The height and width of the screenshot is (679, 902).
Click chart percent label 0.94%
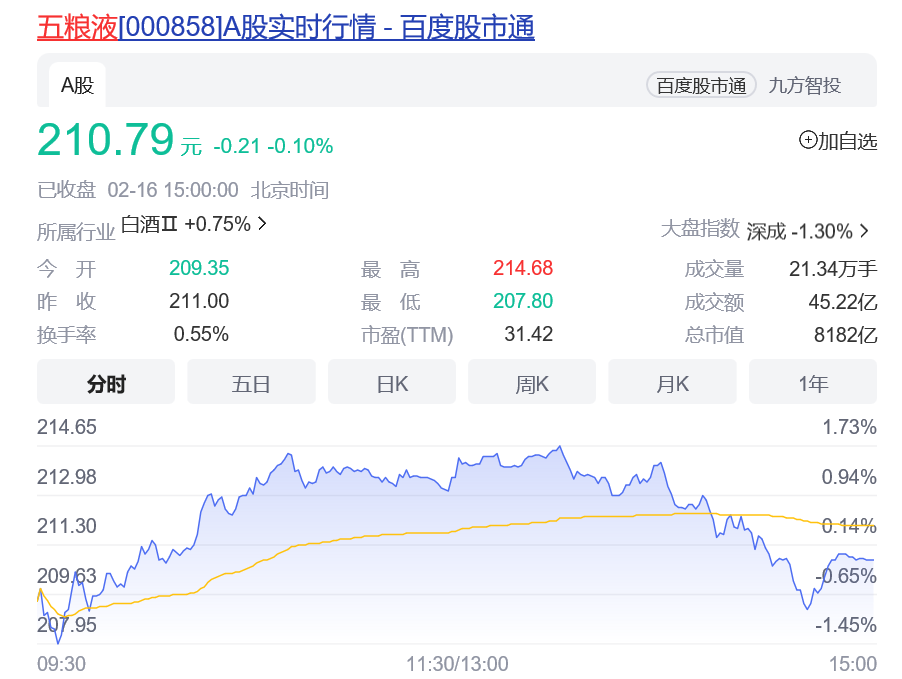849,477
